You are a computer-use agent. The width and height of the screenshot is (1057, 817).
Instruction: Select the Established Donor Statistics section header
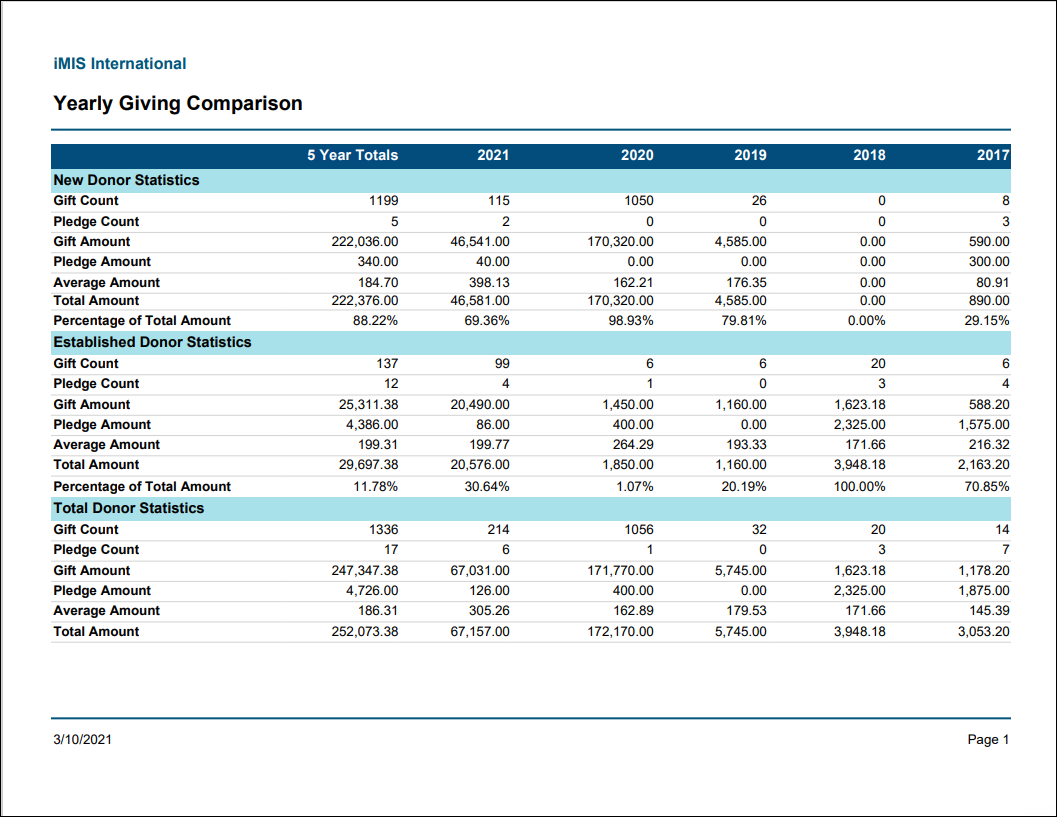click(152, 342)
